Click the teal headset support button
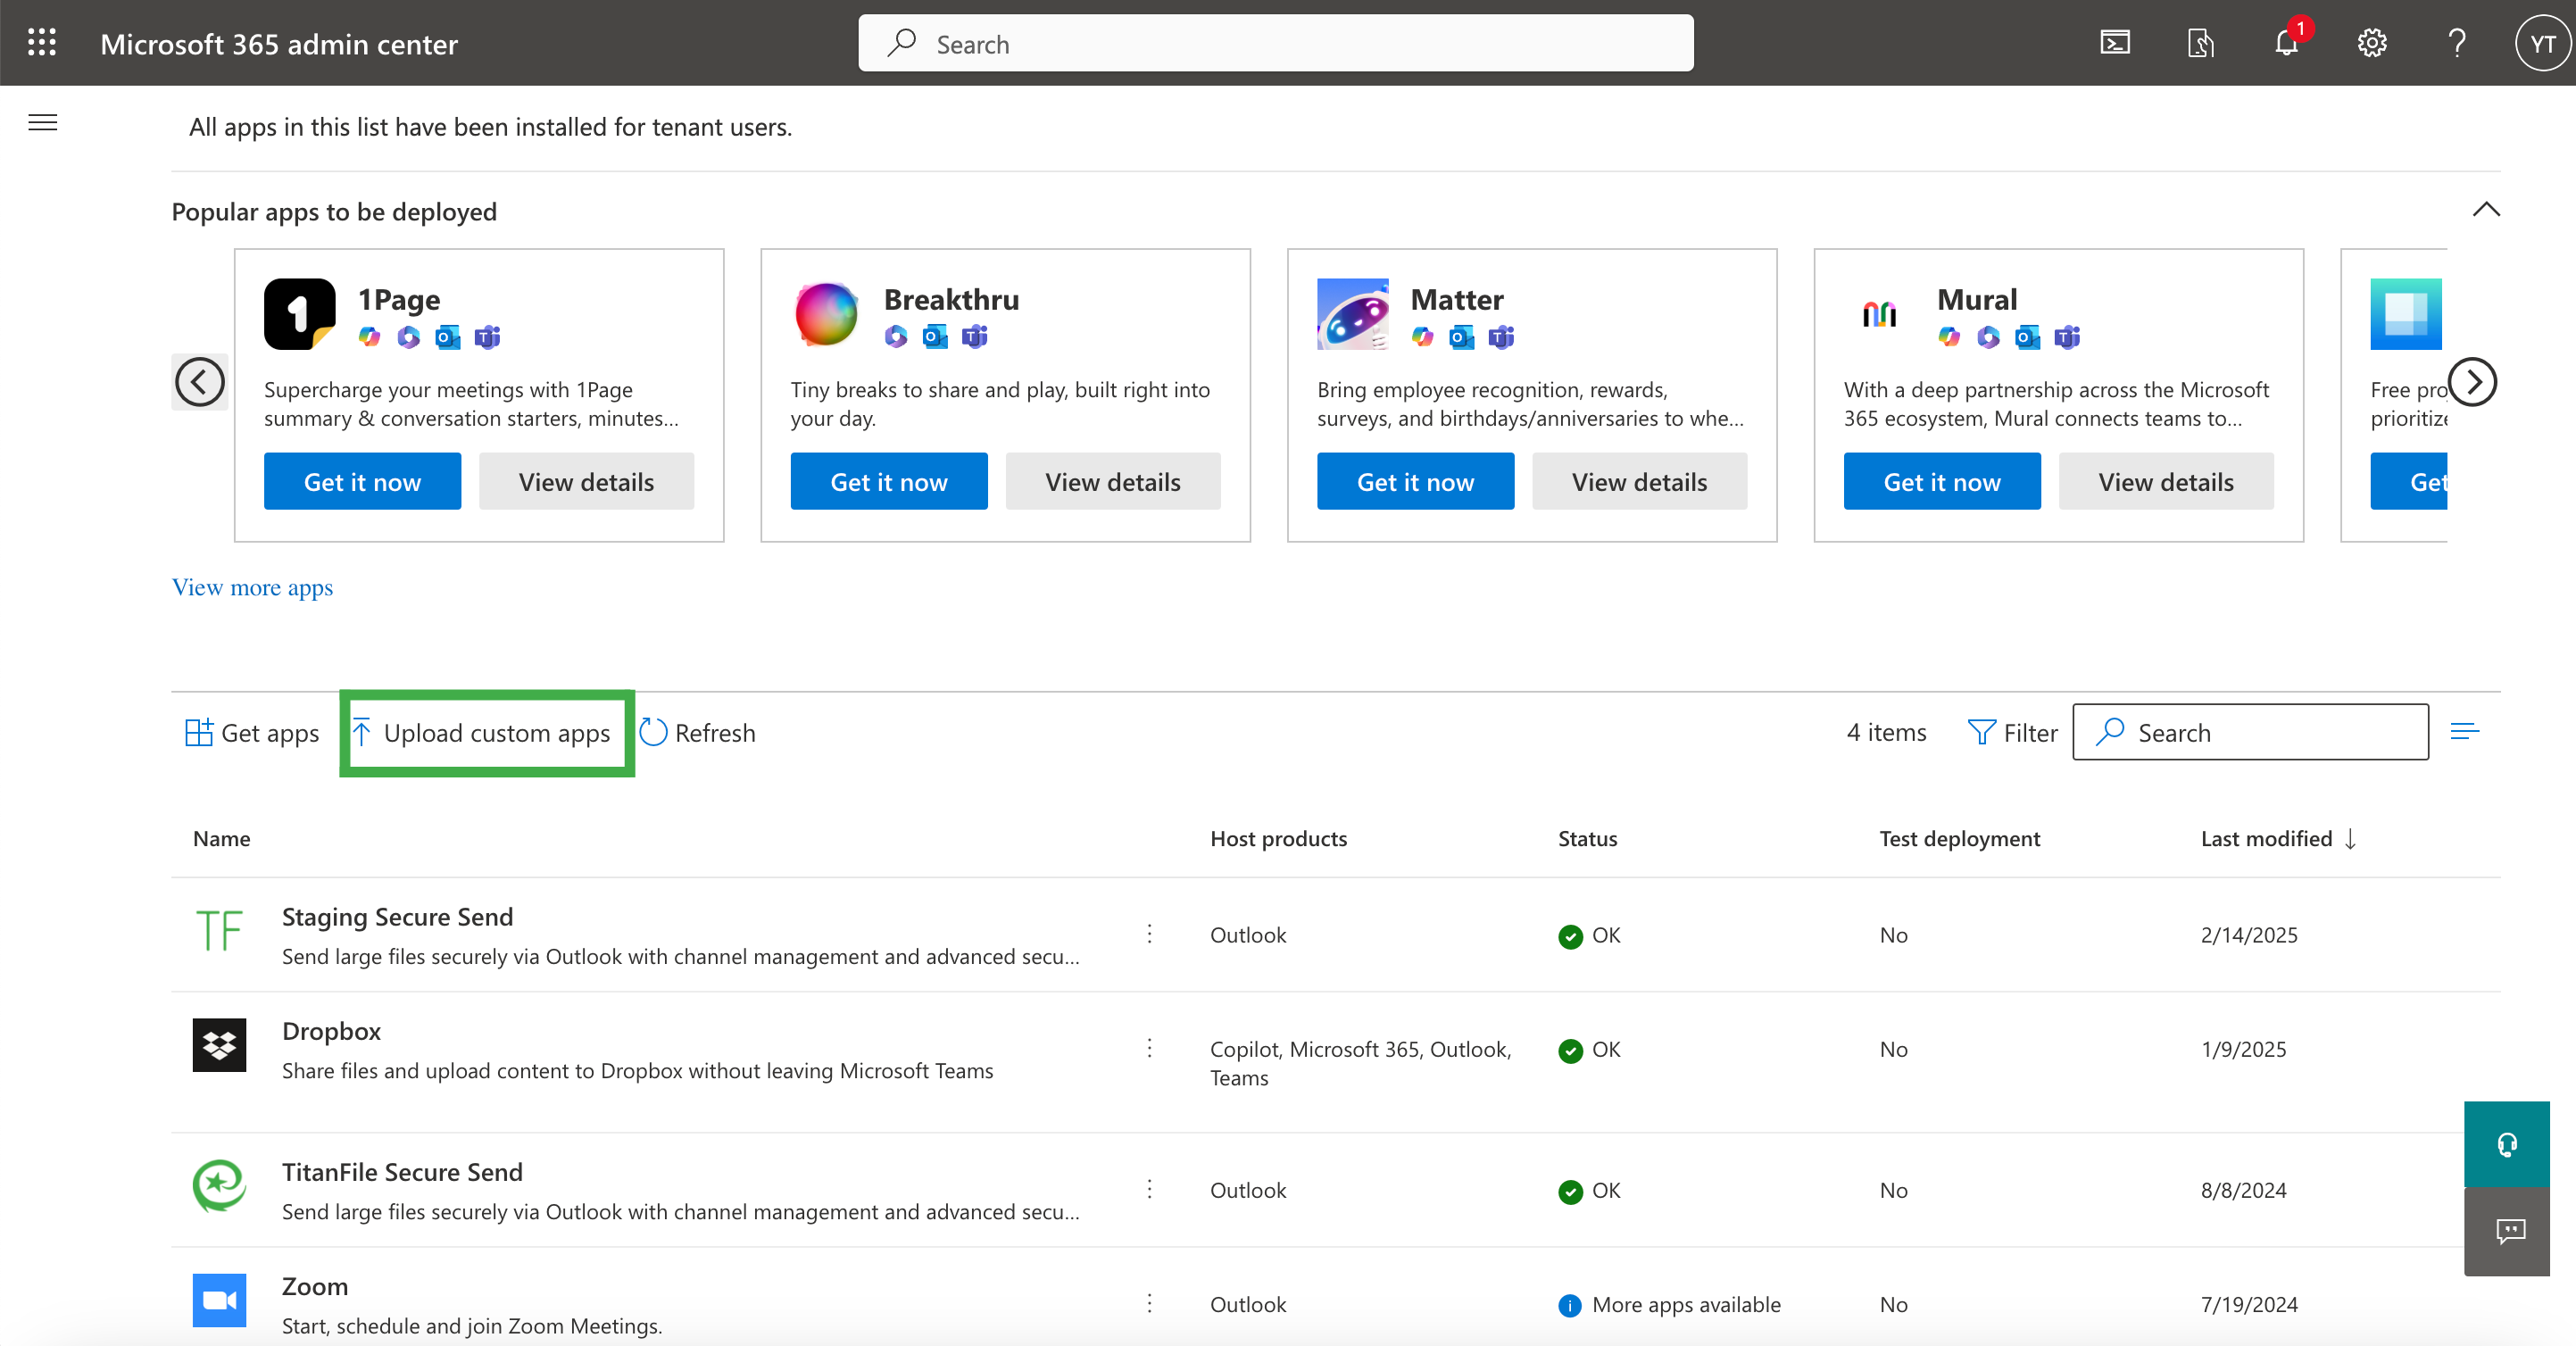Image resolution: width=2576 pixels, height=1346 pixels. (2506, 1144)
